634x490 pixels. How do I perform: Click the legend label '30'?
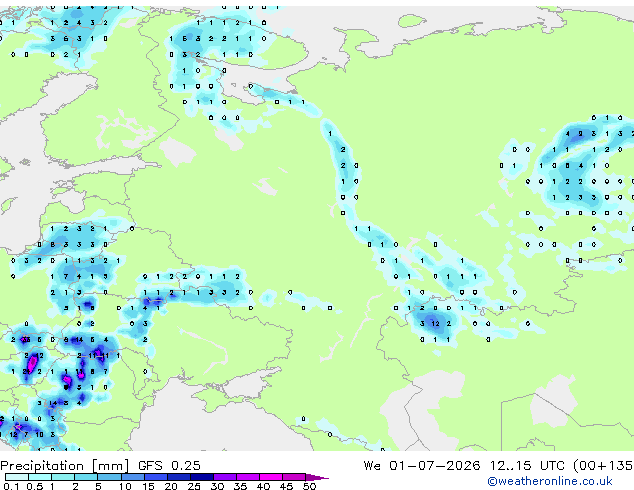(218, 486)
